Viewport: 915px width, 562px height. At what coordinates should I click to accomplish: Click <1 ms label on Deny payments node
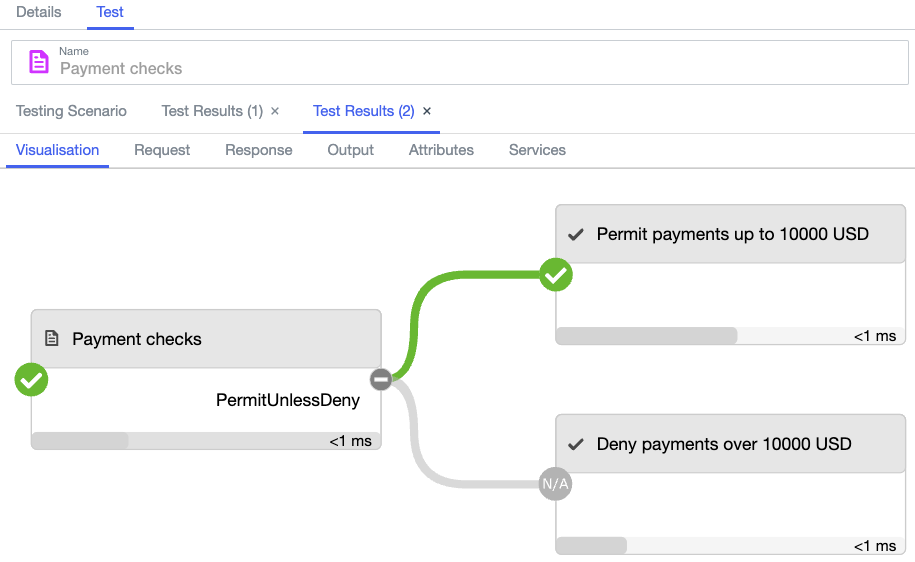coord(875,546)
